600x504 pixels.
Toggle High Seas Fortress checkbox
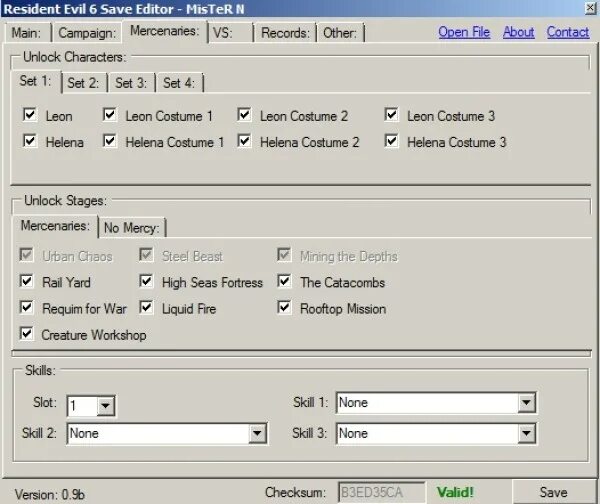click(146, 281)
